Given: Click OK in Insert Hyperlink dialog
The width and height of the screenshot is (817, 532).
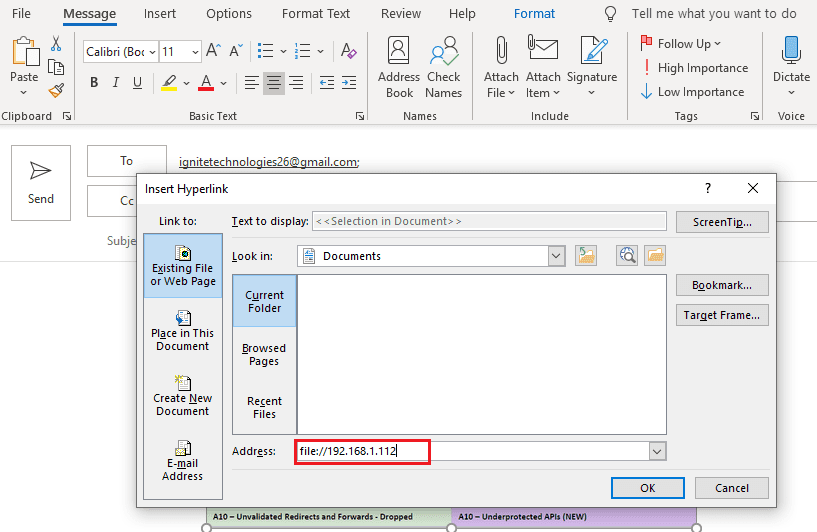Looking at the screenshot, I should [x=648, y=488].
